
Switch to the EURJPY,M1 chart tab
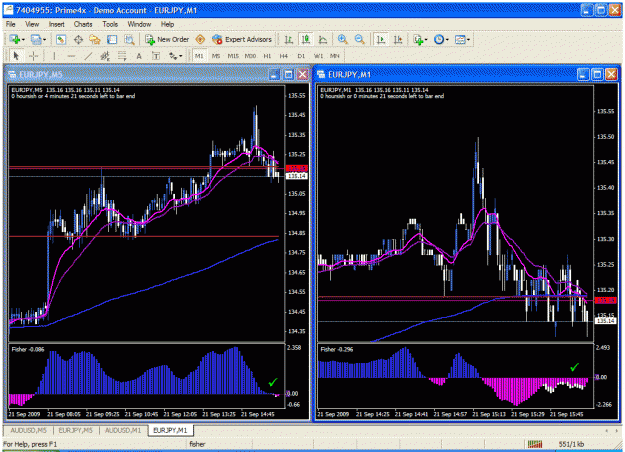[x=170, y=430]
